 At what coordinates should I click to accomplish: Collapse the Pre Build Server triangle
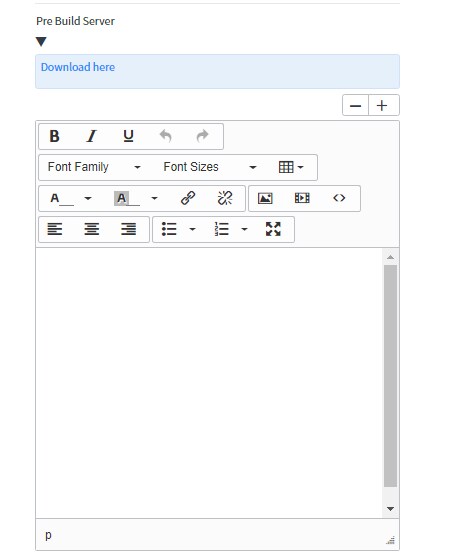coord(41,42)
